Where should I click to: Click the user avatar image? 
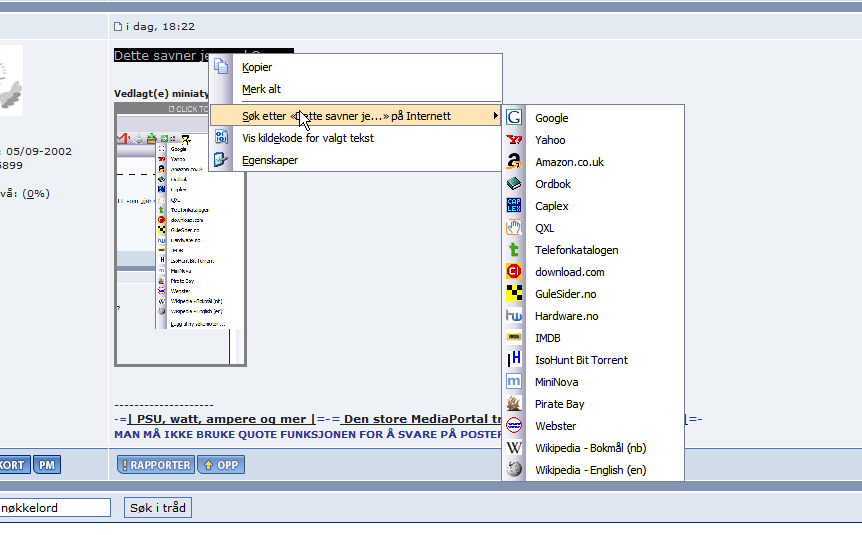11,80
